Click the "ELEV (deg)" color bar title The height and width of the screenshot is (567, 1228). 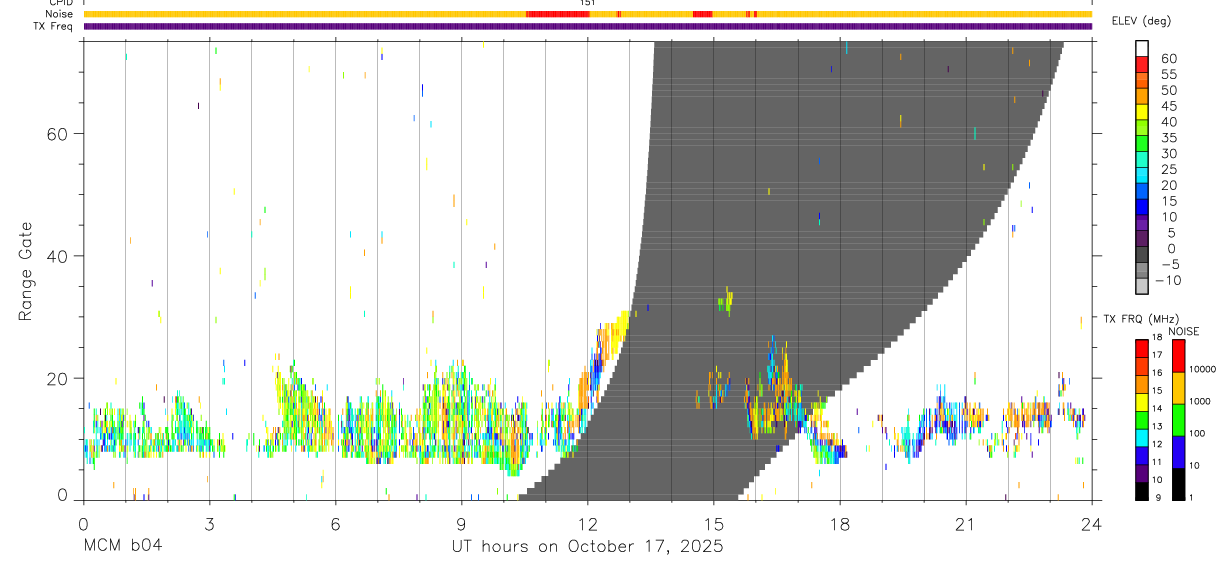click(x=1141, y=21)
